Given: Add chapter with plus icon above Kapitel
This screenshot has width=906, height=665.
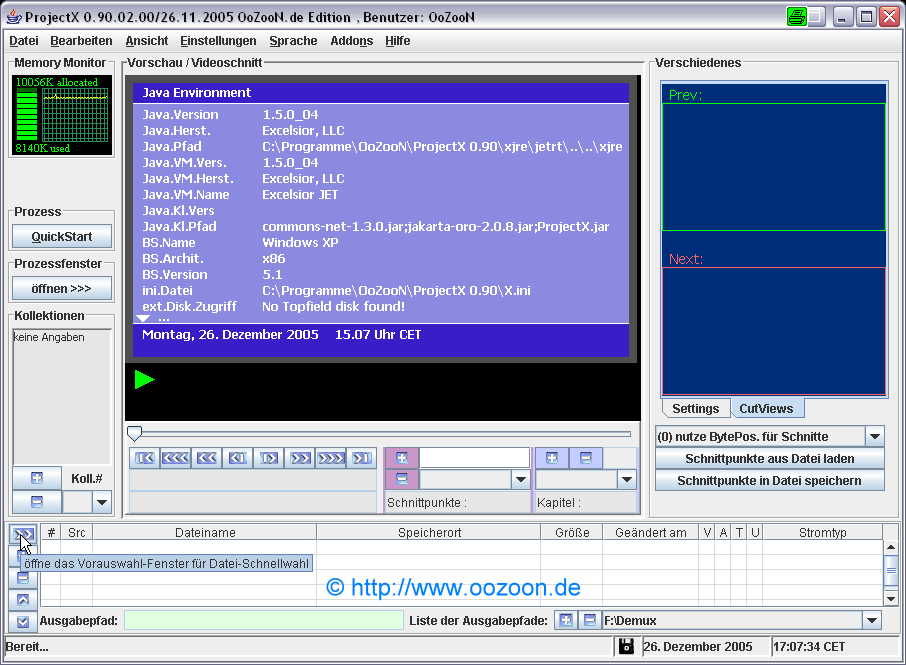Looking at the screenshot, I should 552,458.
